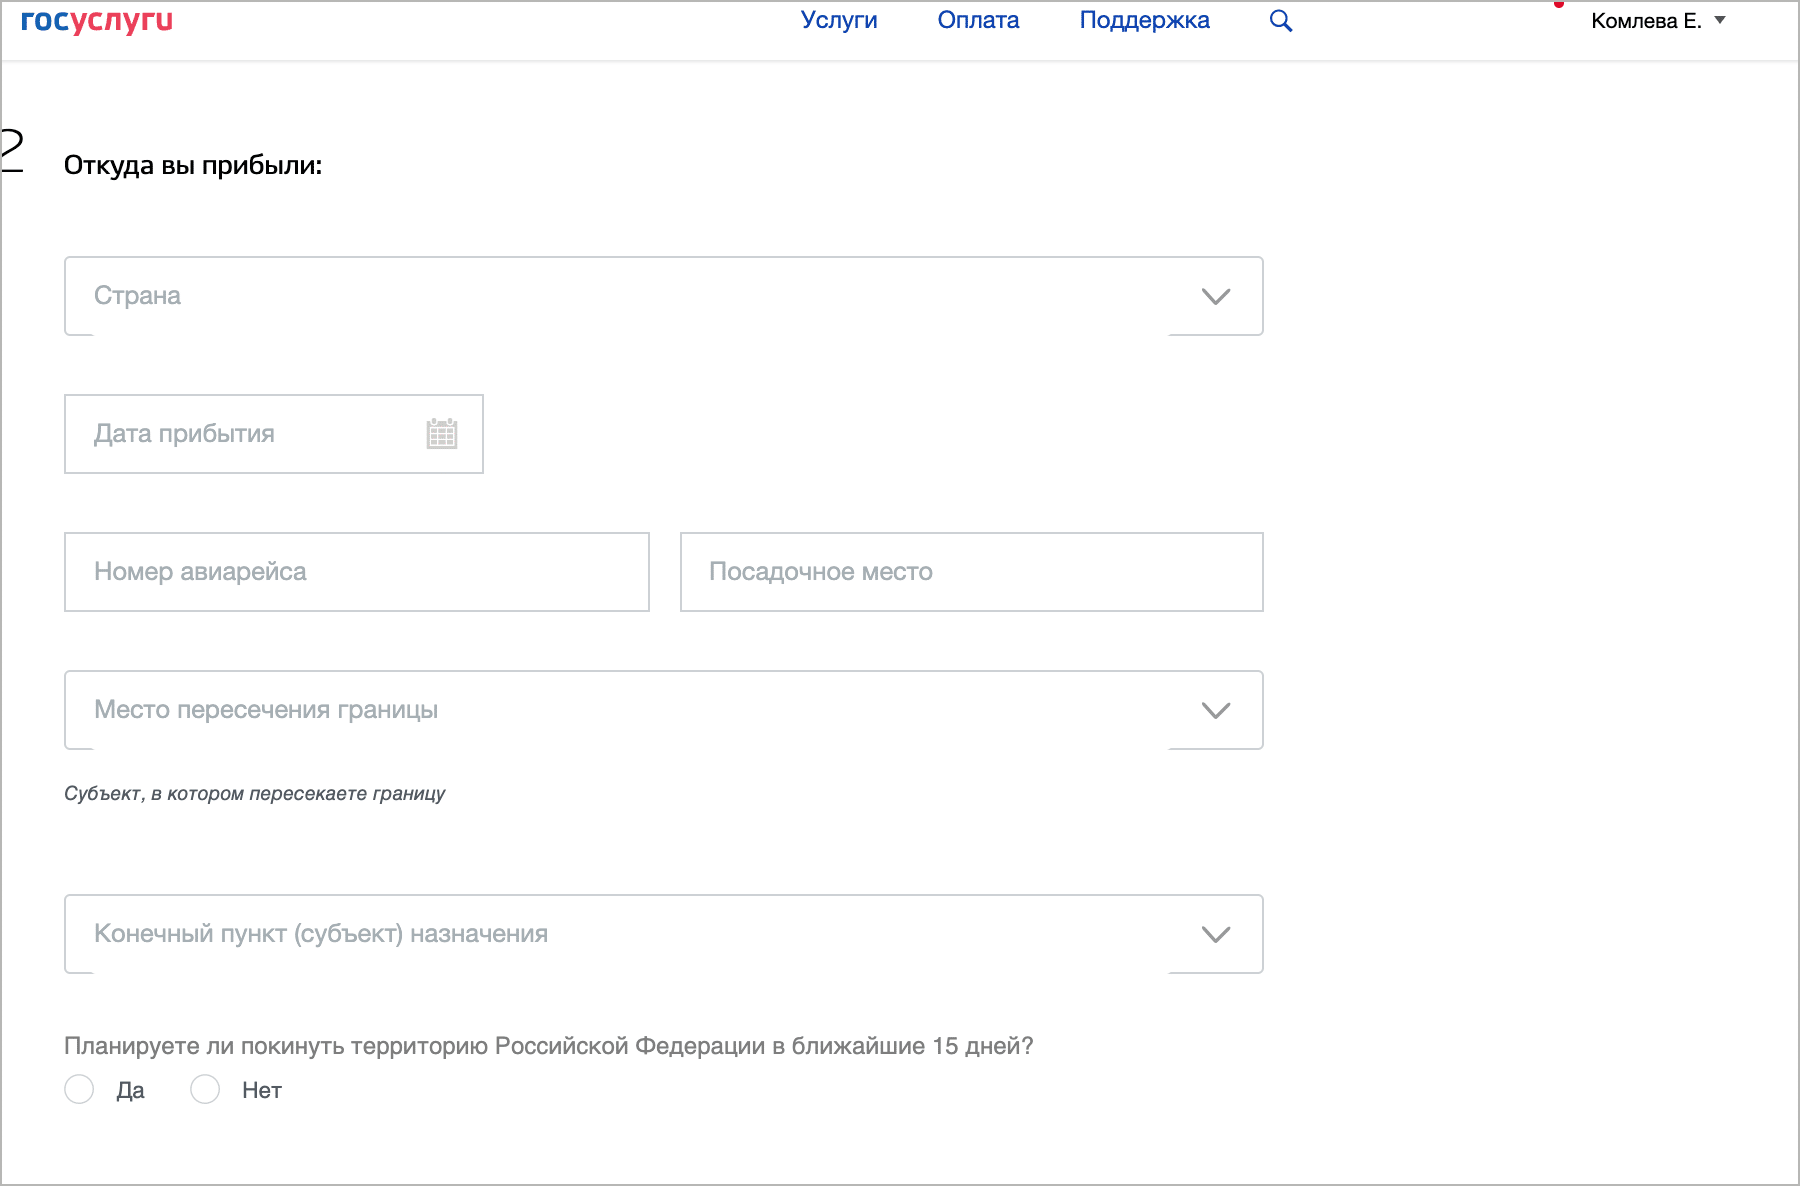
Task: Open the Услуги menu
Action: pos(839,20)
